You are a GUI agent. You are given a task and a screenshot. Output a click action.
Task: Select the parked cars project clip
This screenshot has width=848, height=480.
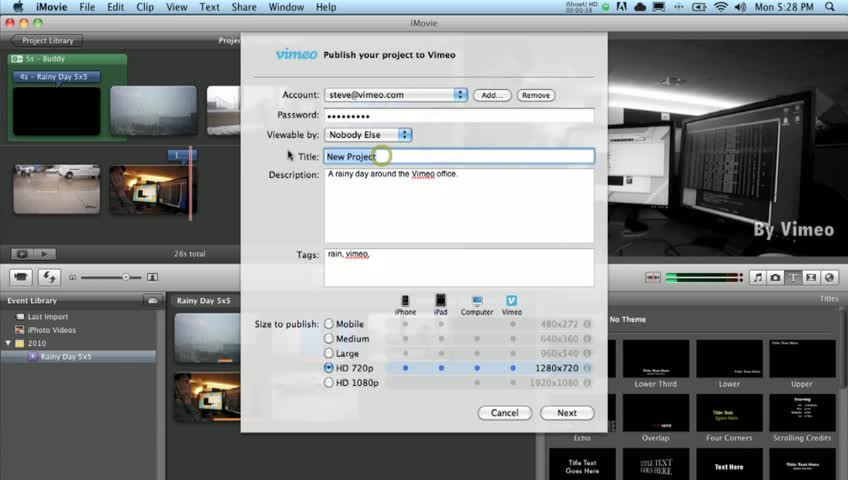[x=57, y=189]
